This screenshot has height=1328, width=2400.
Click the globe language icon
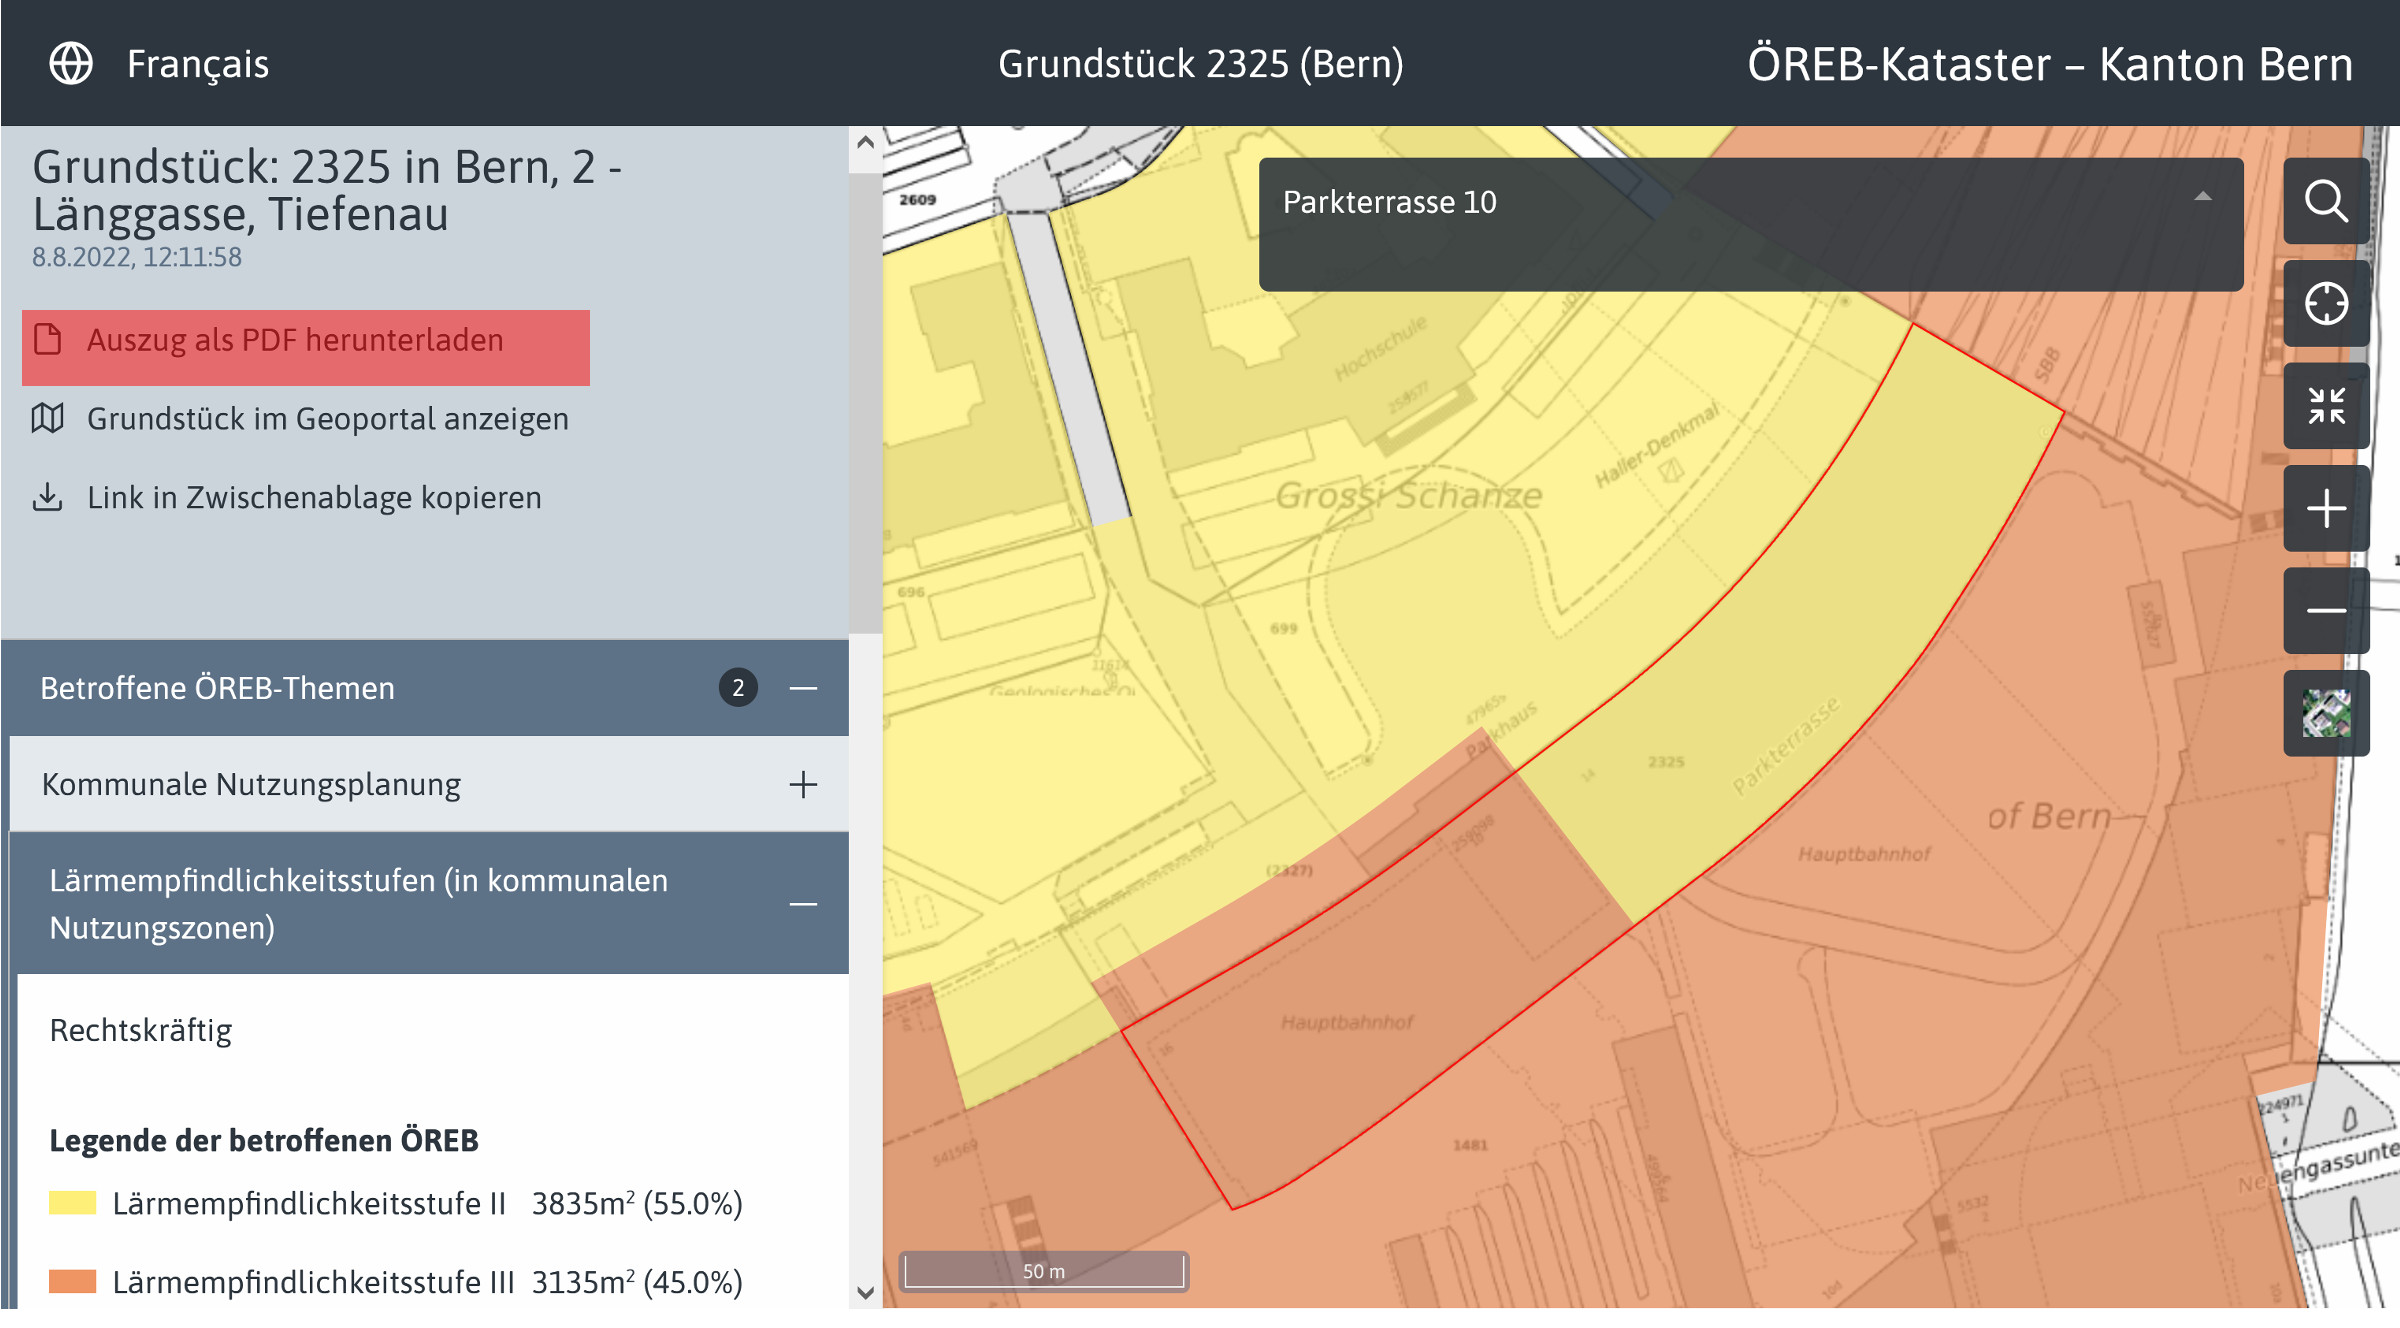pos(71,64)
